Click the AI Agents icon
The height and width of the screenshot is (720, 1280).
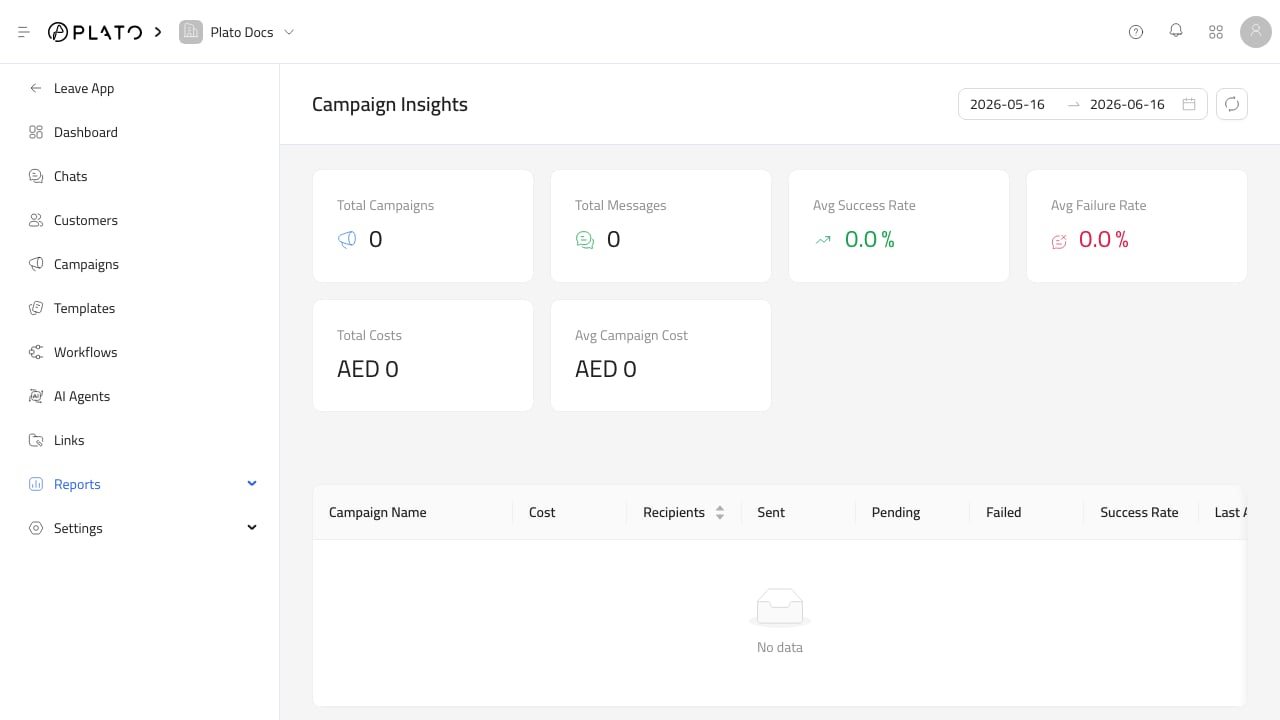(36, 396)
